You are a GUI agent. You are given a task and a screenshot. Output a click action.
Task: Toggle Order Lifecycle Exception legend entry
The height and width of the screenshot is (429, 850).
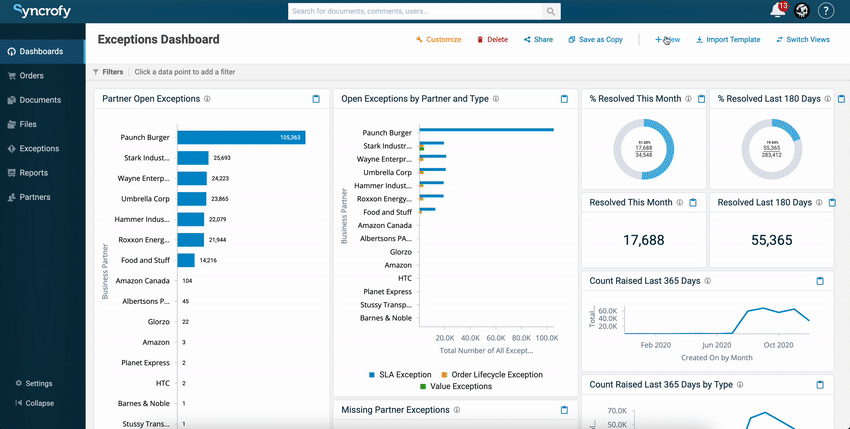[x=492, y=375]
